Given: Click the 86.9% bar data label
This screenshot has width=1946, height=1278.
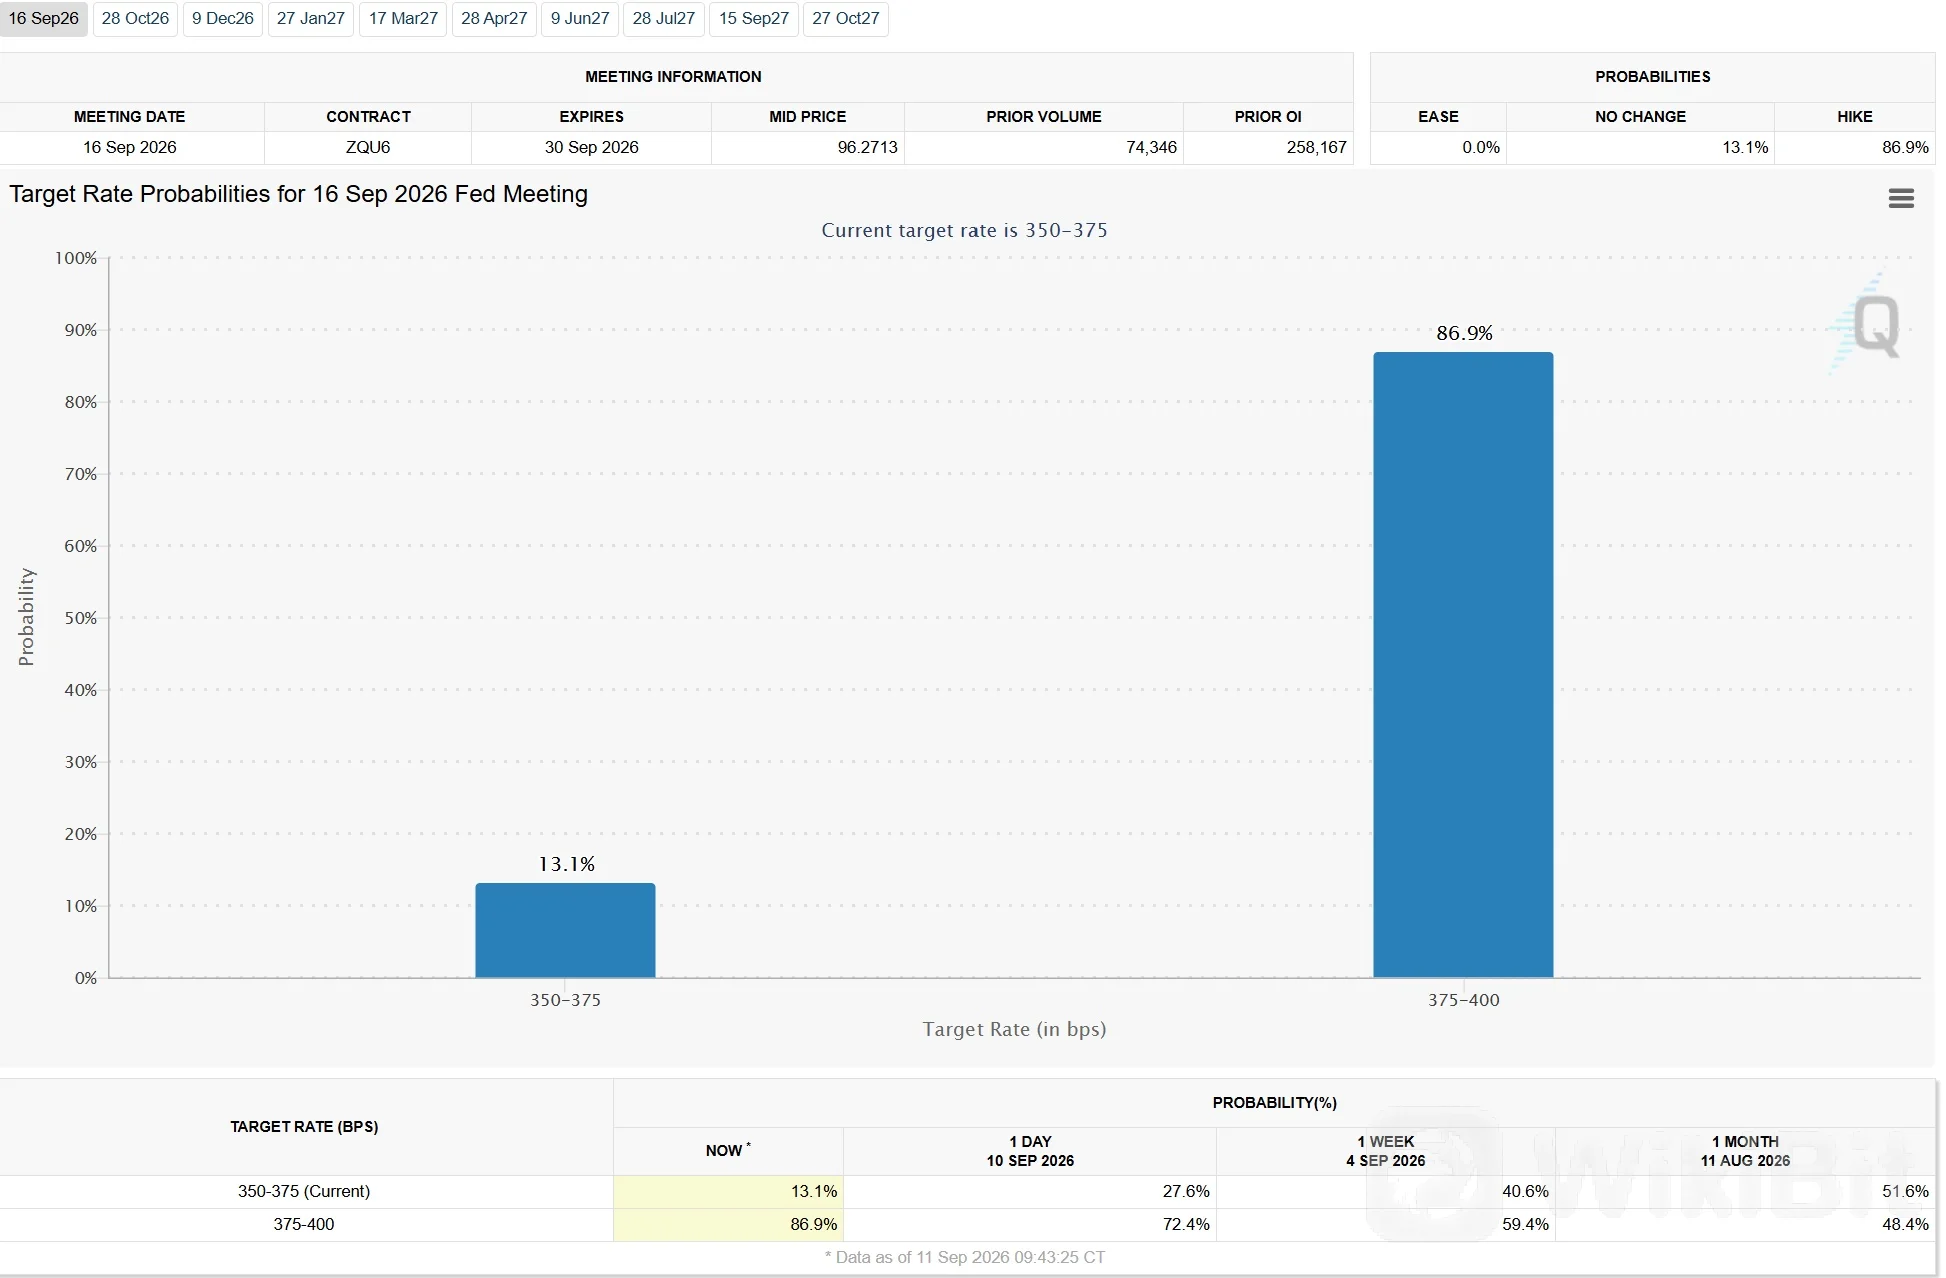Looking at the screenshot, I should [1464, 333].
